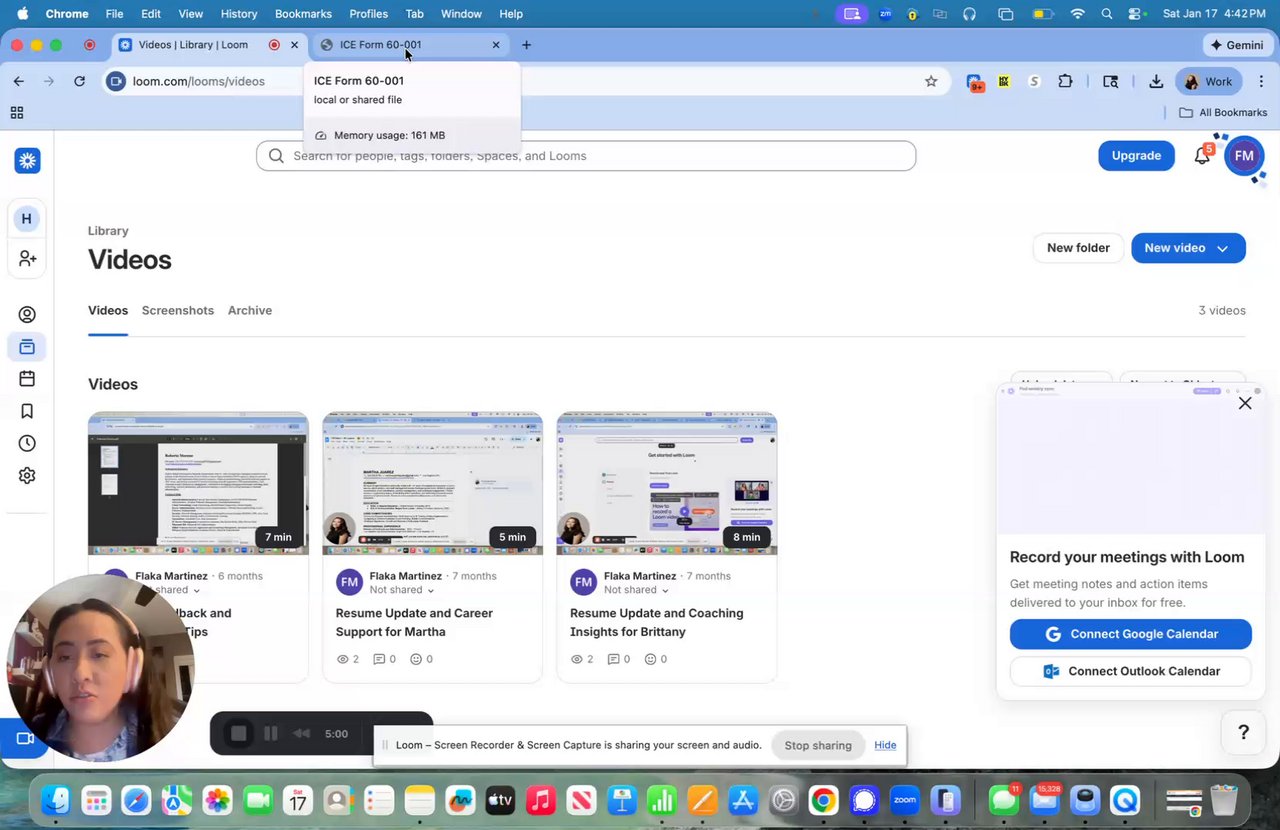Image resolution: width=1280 pixels, height=830 pixels.
Task: Open Chrome Downloads icon
Action: pyautogui.click(x=1156, y=81)
